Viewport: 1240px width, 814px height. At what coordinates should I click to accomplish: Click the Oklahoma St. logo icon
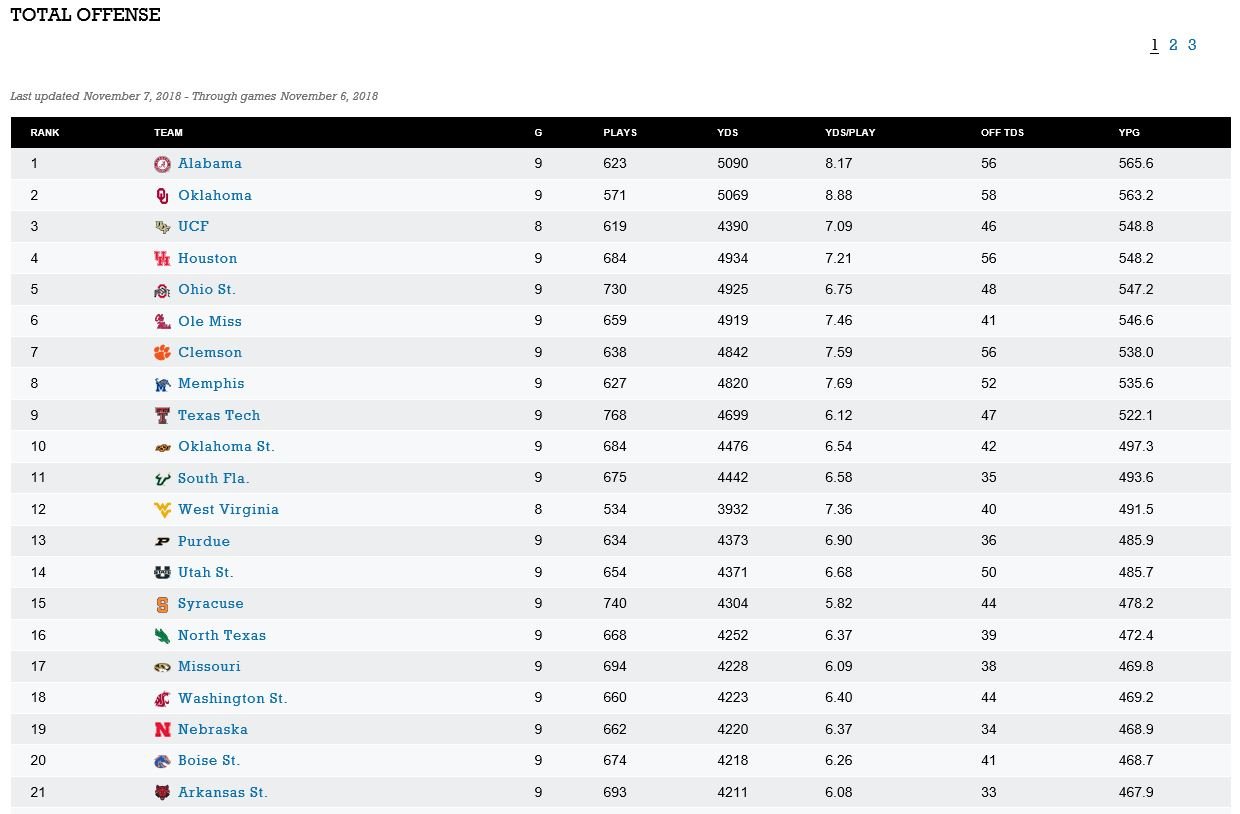(x=162, y=447)
